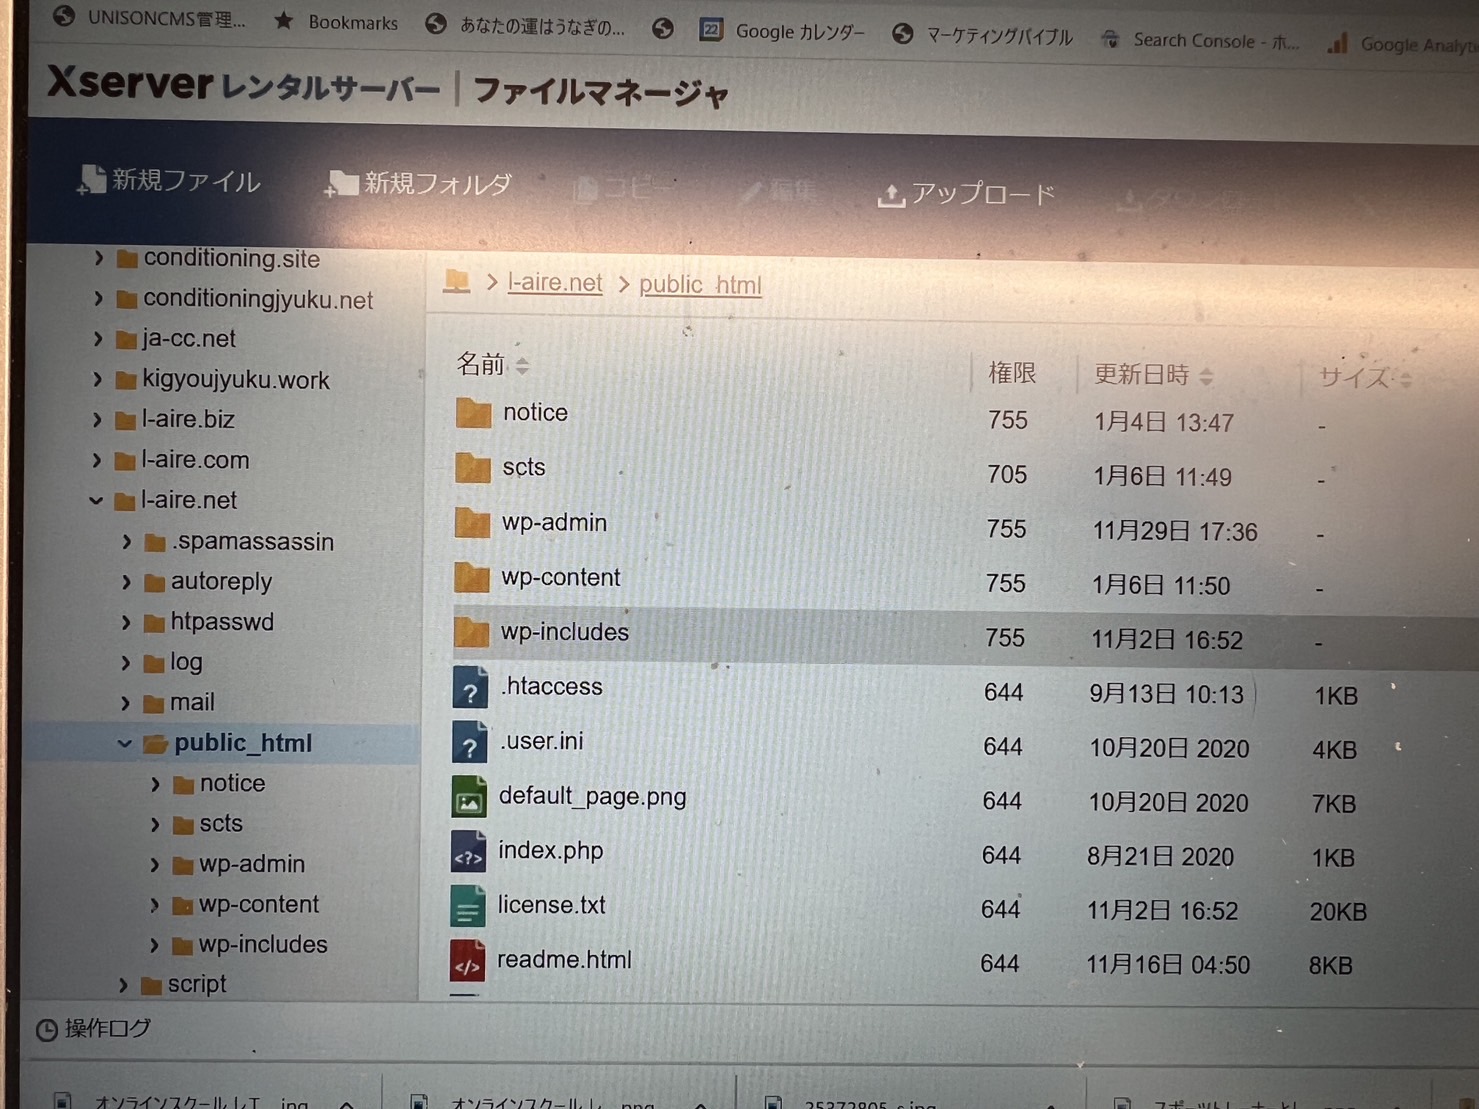The width and height of the screenshot is (1479, 1109).
Task: Open the 操作ログ operation log panel
Action: click(94, 1028)
